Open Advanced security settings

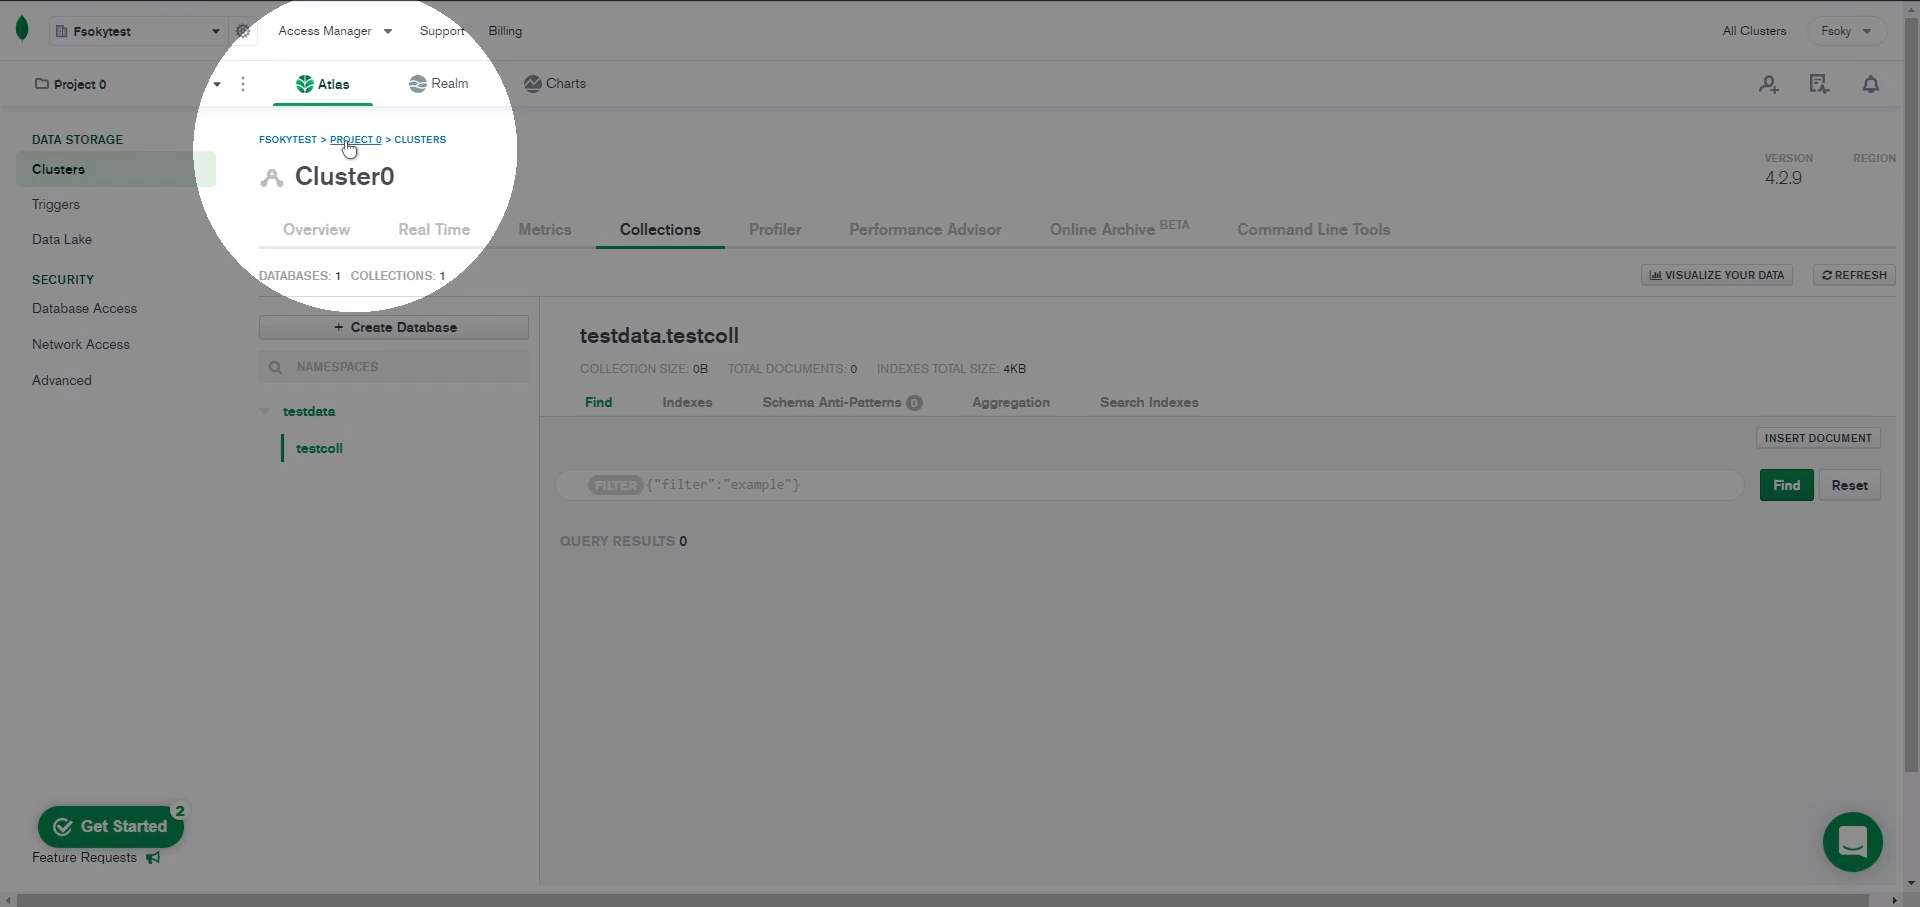[62, 380]
